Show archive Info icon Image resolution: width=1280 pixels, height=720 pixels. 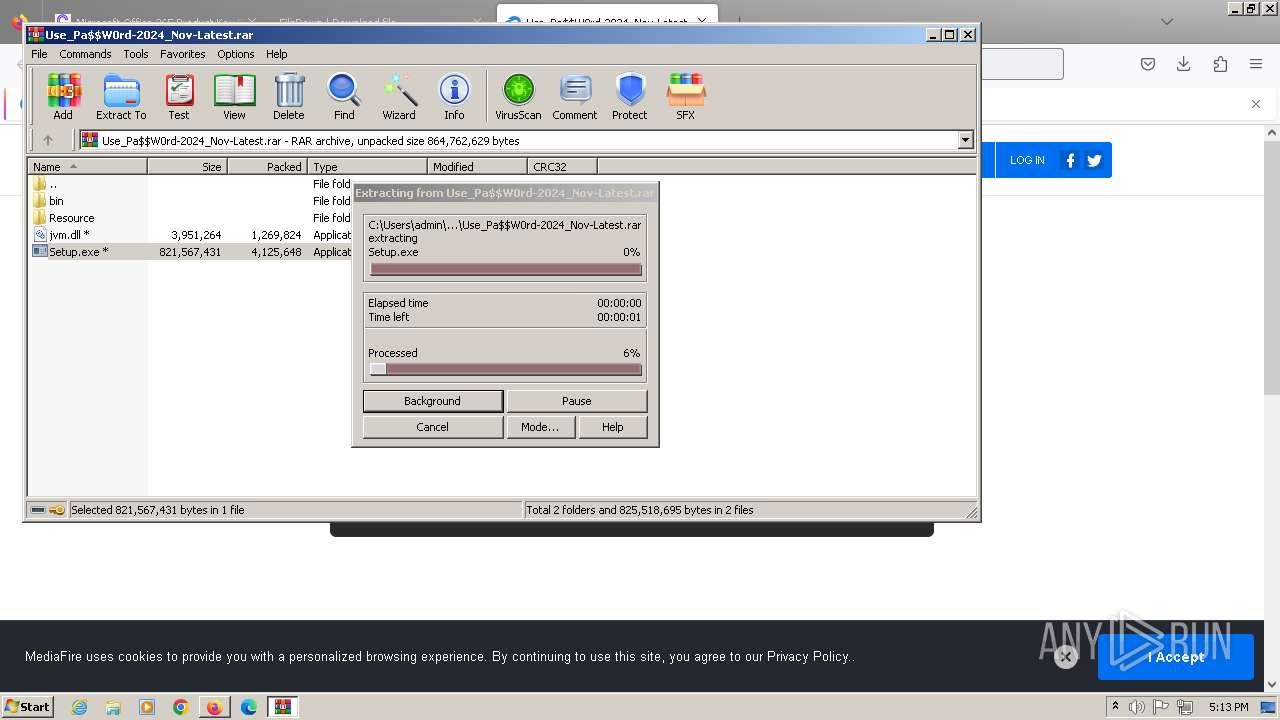coord(454,97)
